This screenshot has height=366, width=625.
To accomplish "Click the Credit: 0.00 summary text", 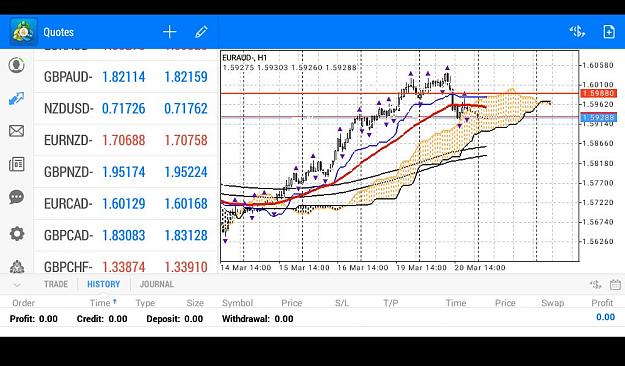I will (x=102, y=319).
